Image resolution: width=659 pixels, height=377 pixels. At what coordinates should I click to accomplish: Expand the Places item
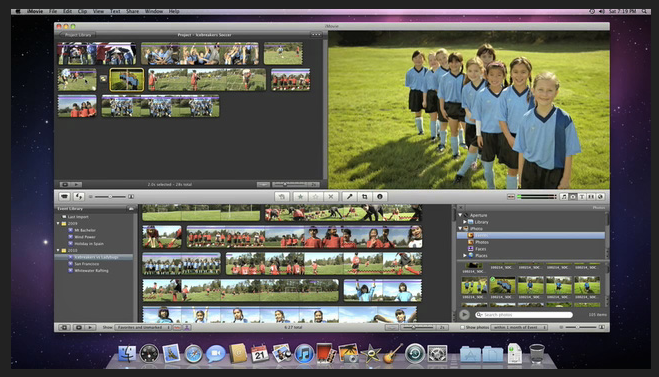click(x=465, y=255)
